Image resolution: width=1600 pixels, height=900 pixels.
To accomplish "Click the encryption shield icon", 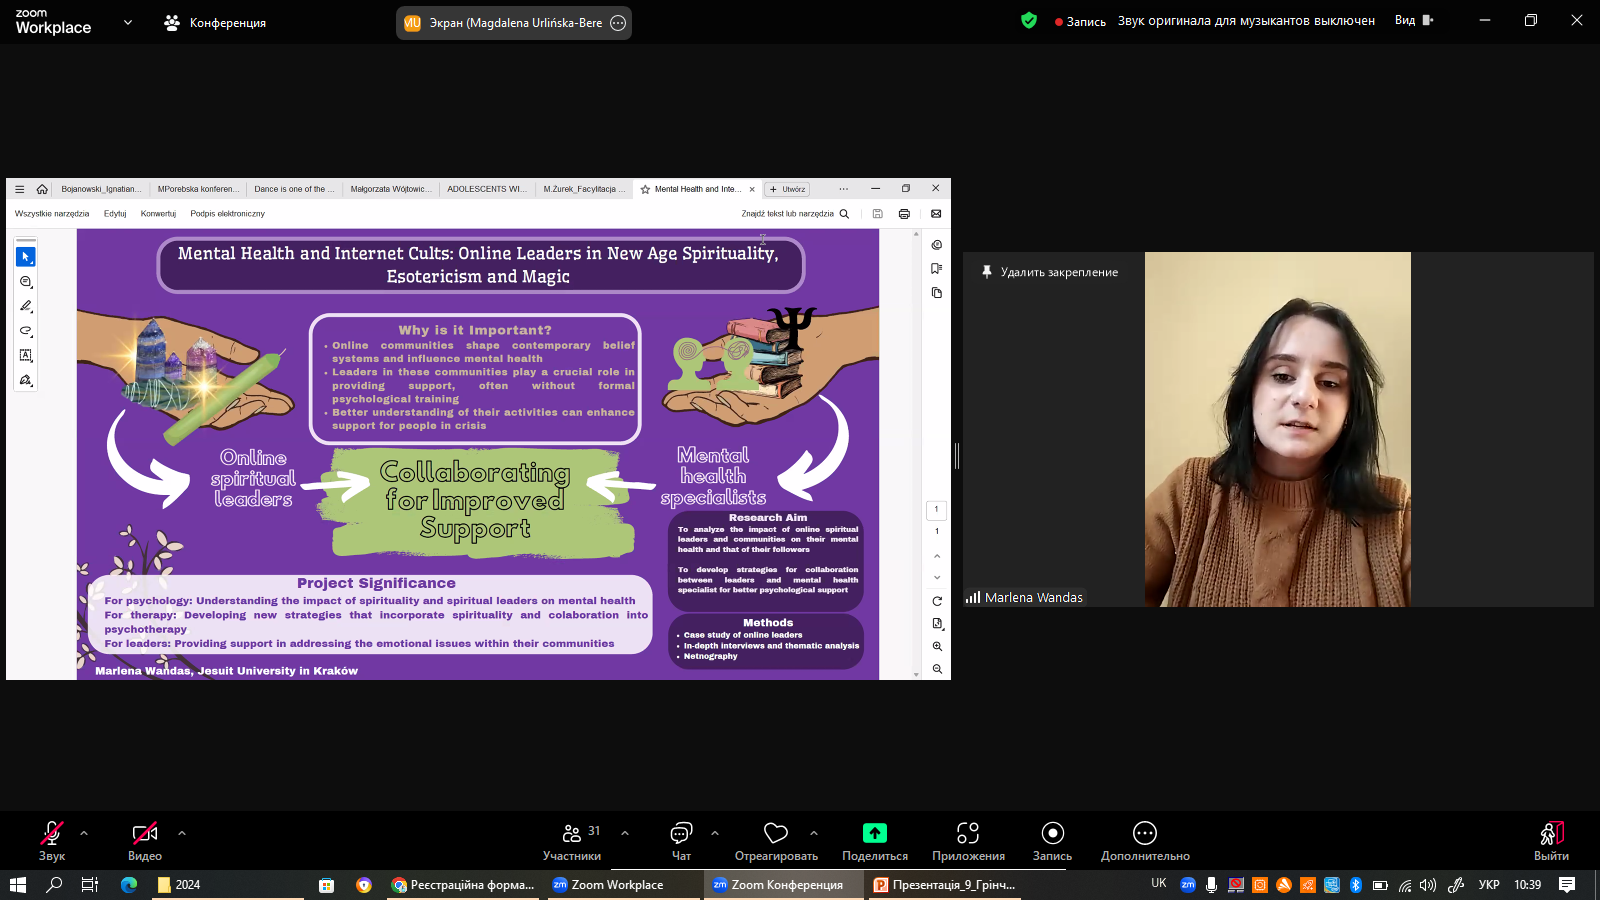I will tap(1029, 21).
